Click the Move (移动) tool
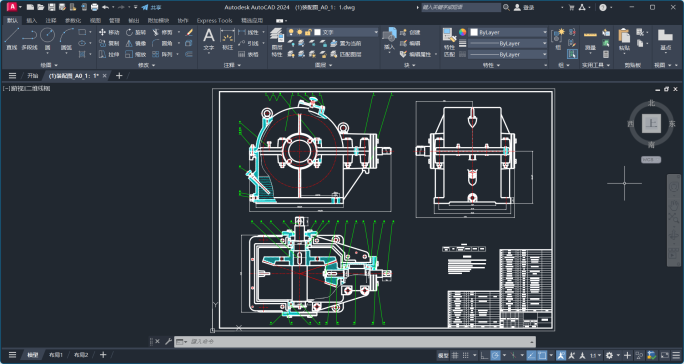684x364 pixels. coord(109,32)
